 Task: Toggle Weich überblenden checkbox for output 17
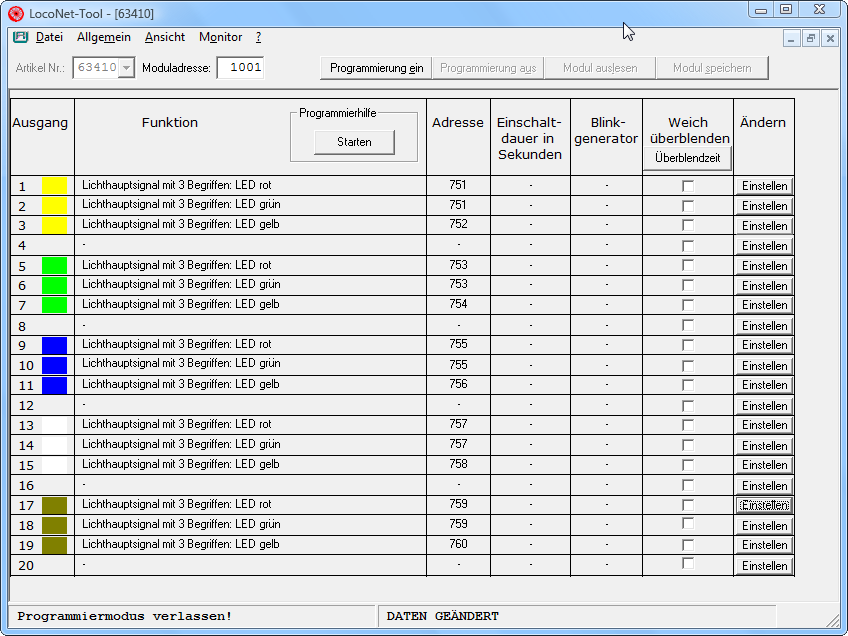pyautogui.click(x=688, y=505)
